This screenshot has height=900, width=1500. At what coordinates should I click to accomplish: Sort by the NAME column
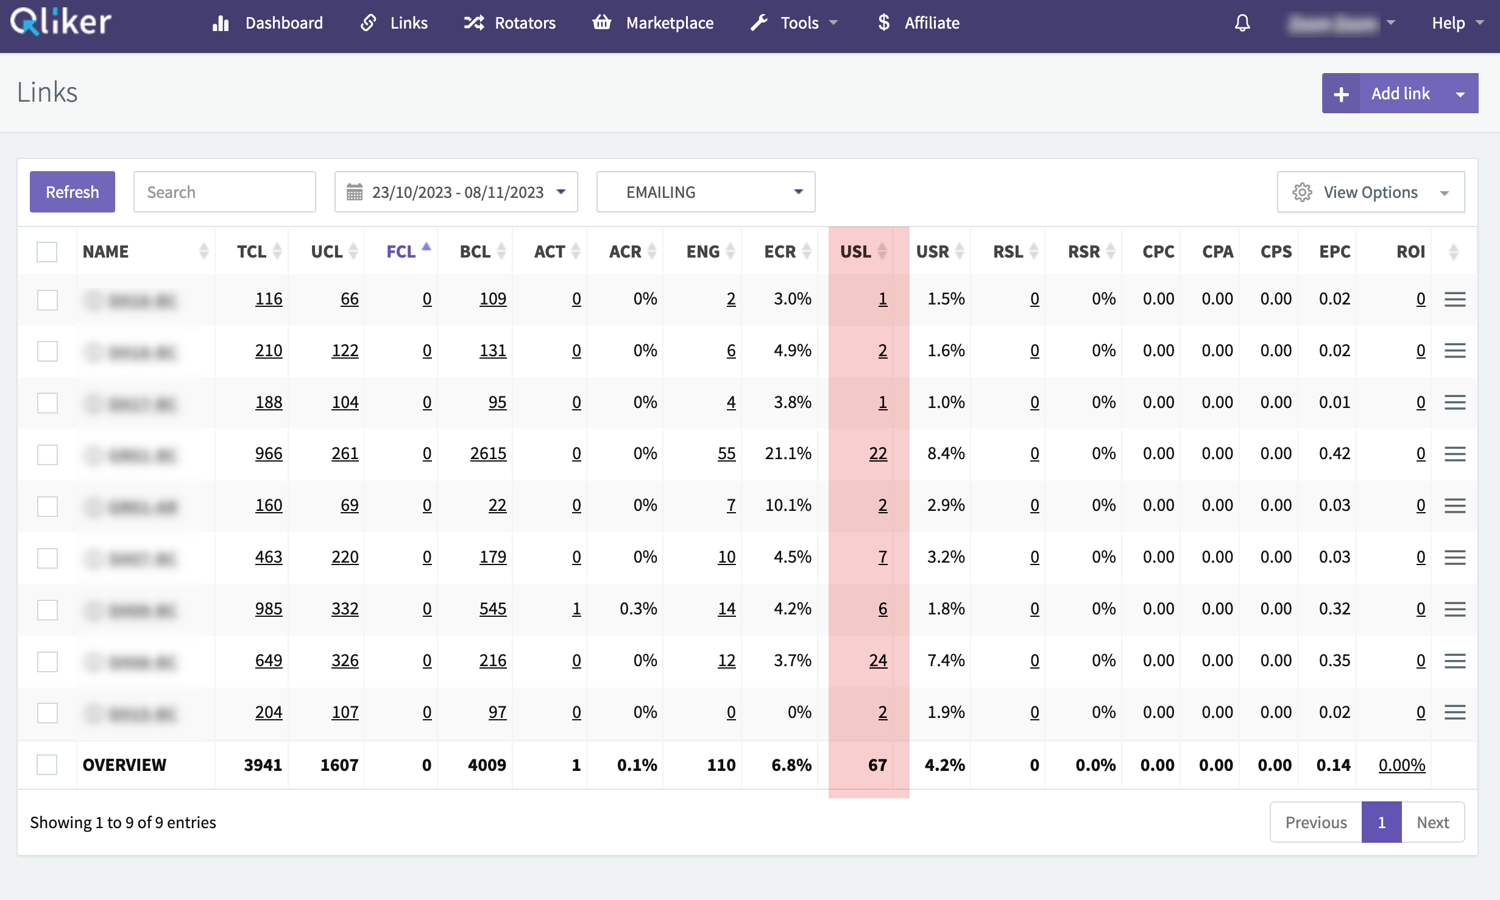pyautogui.click(x=145, y=252)
